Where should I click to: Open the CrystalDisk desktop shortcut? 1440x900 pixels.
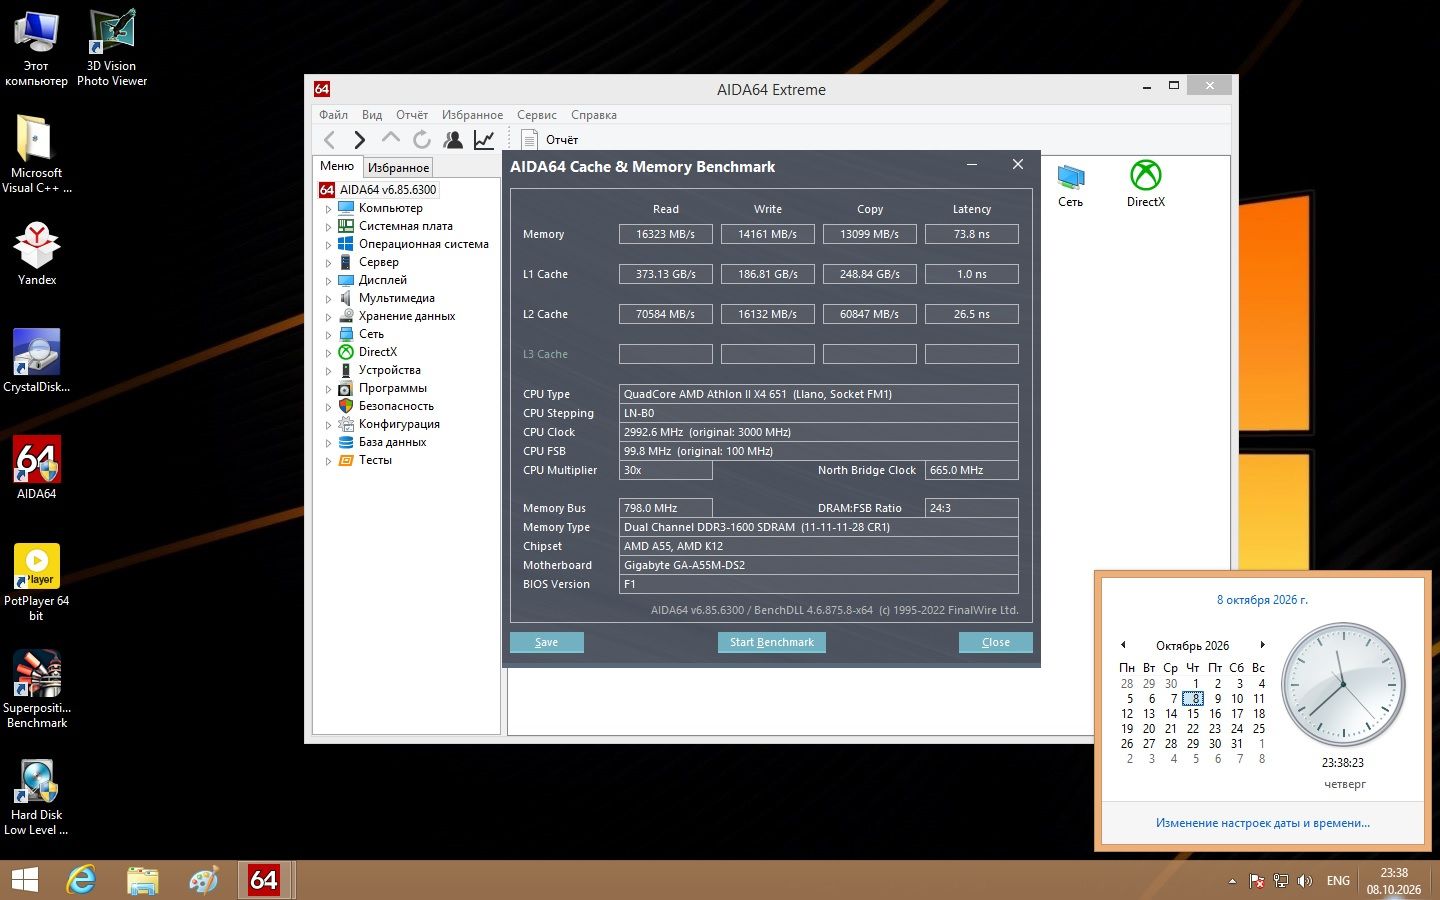(x=37, y=360)
